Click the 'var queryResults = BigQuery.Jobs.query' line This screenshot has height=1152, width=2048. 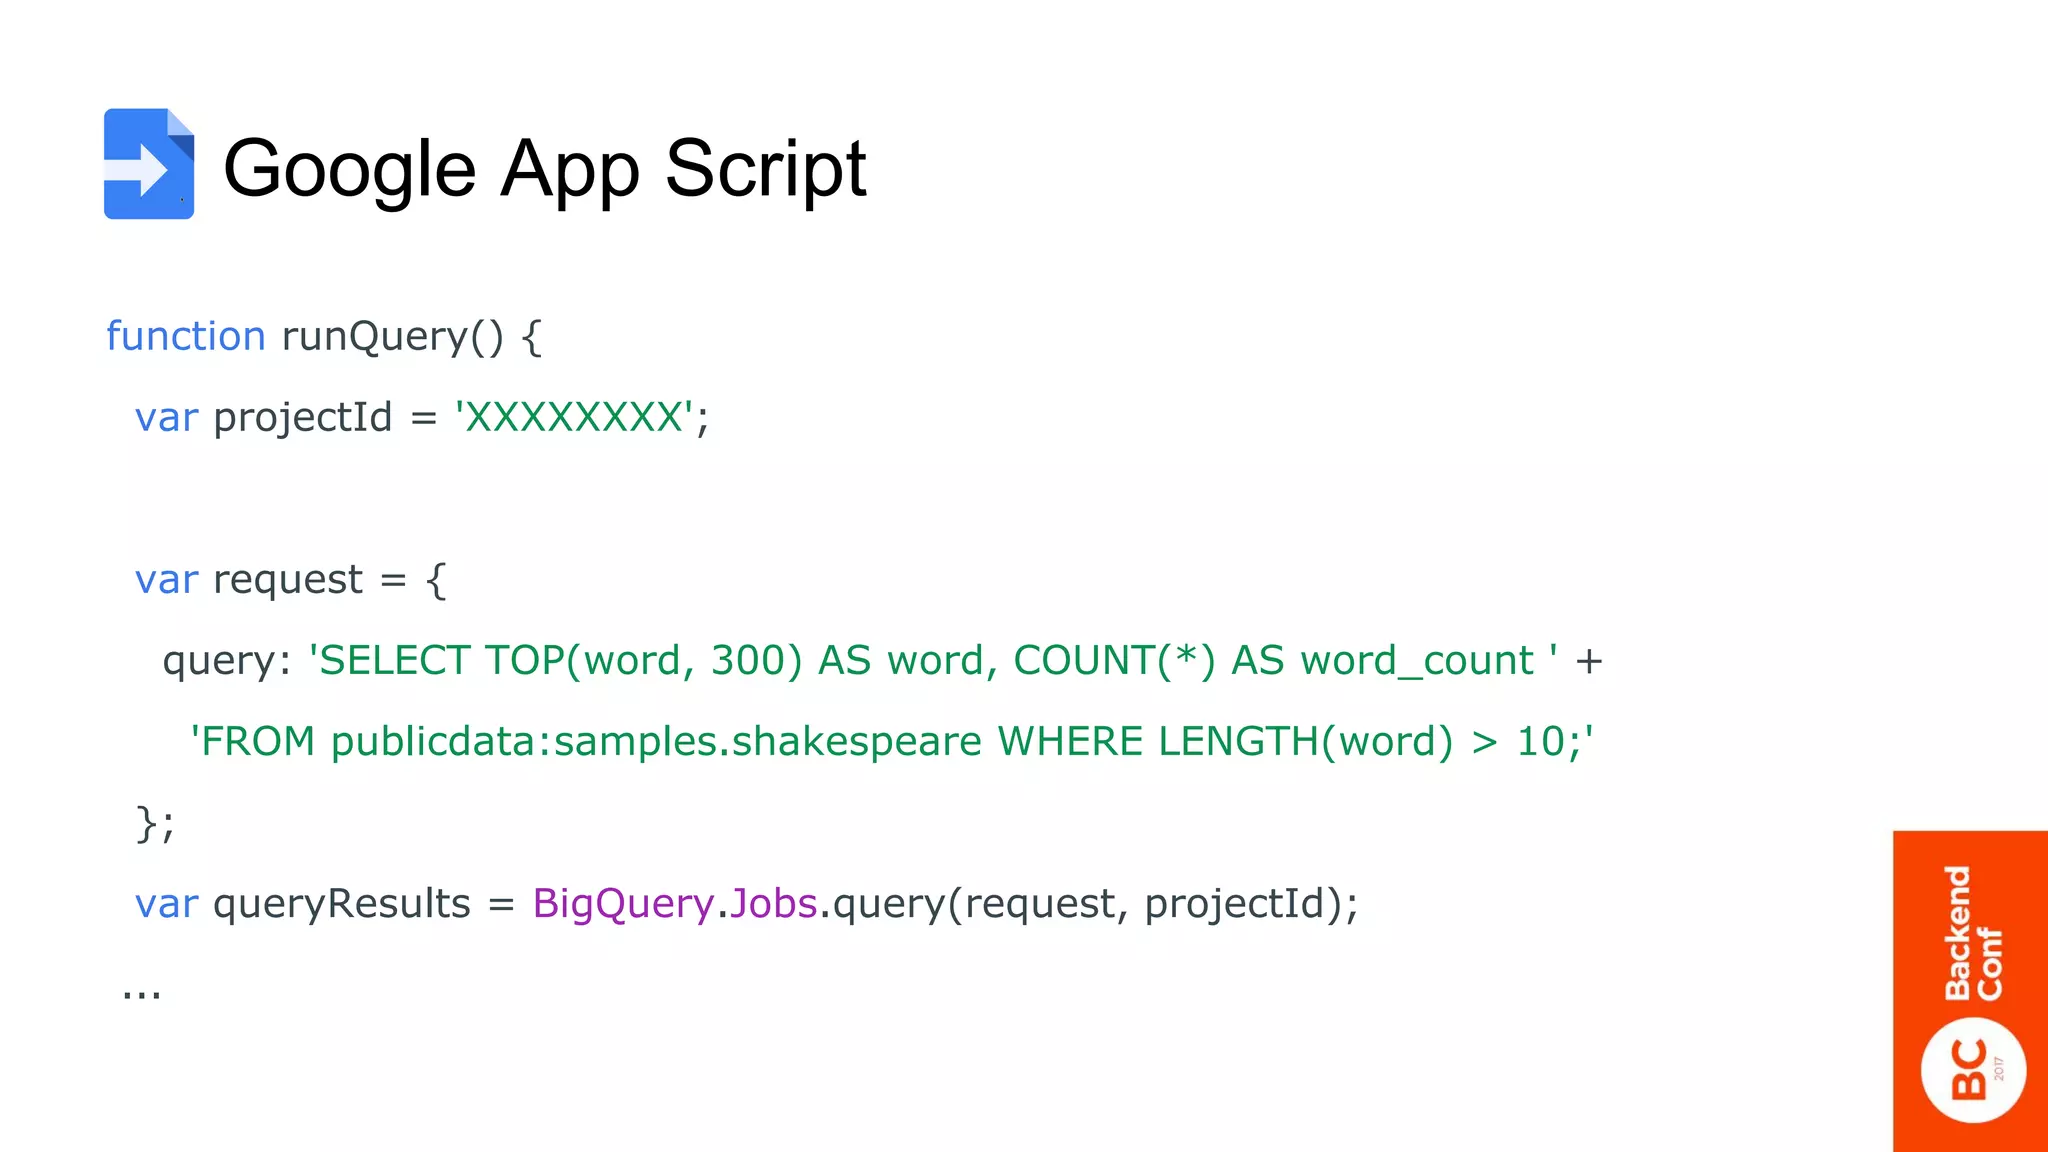tap(747, 904)
